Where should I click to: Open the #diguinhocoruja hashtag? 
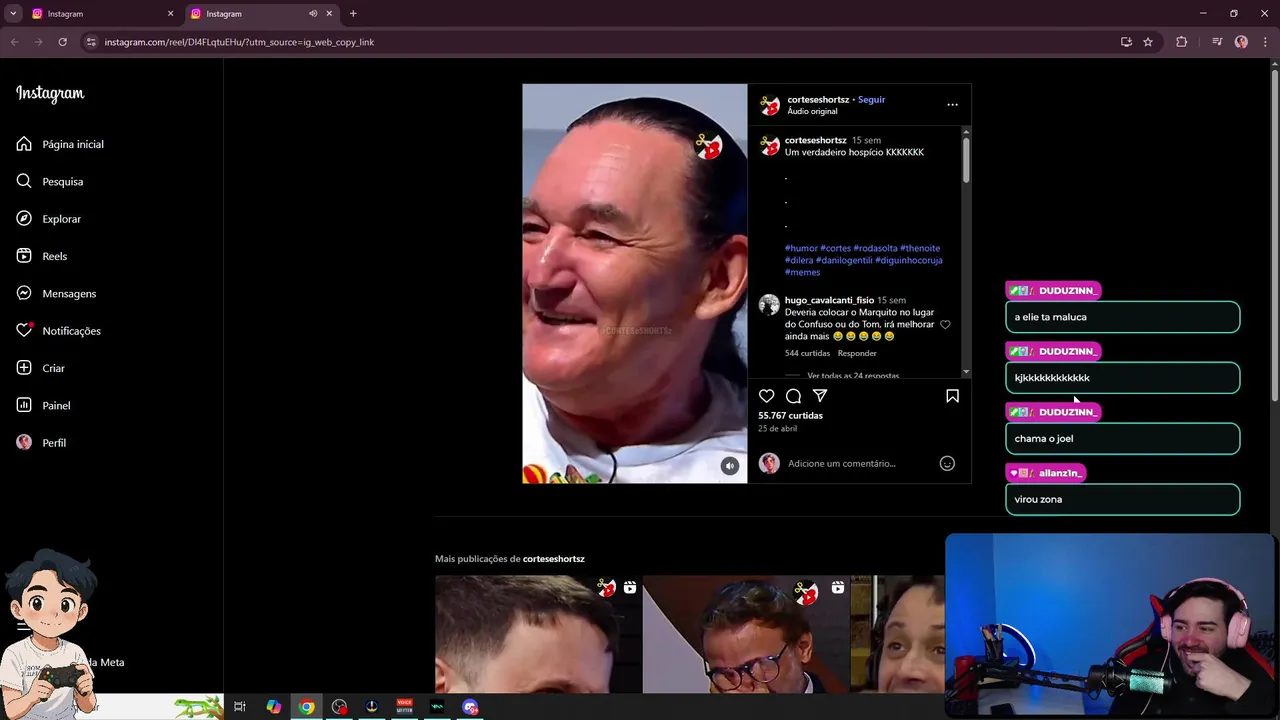(909, 260)
